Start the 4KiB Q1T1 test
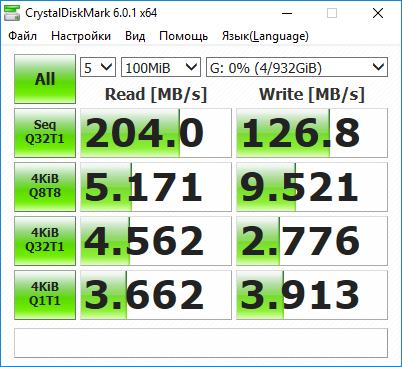Image resolution: width=402 pixels, height=367 pixels. click(x=45, y=295)
